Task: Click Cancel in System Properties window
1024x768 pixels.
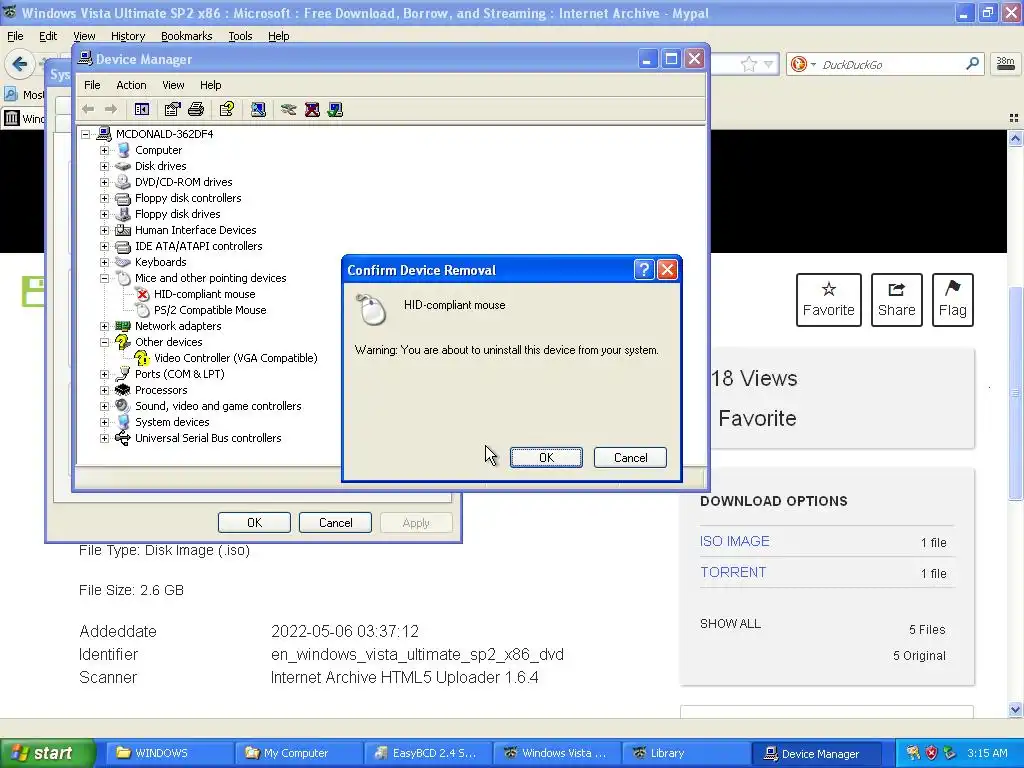Action: coord(335,522)
